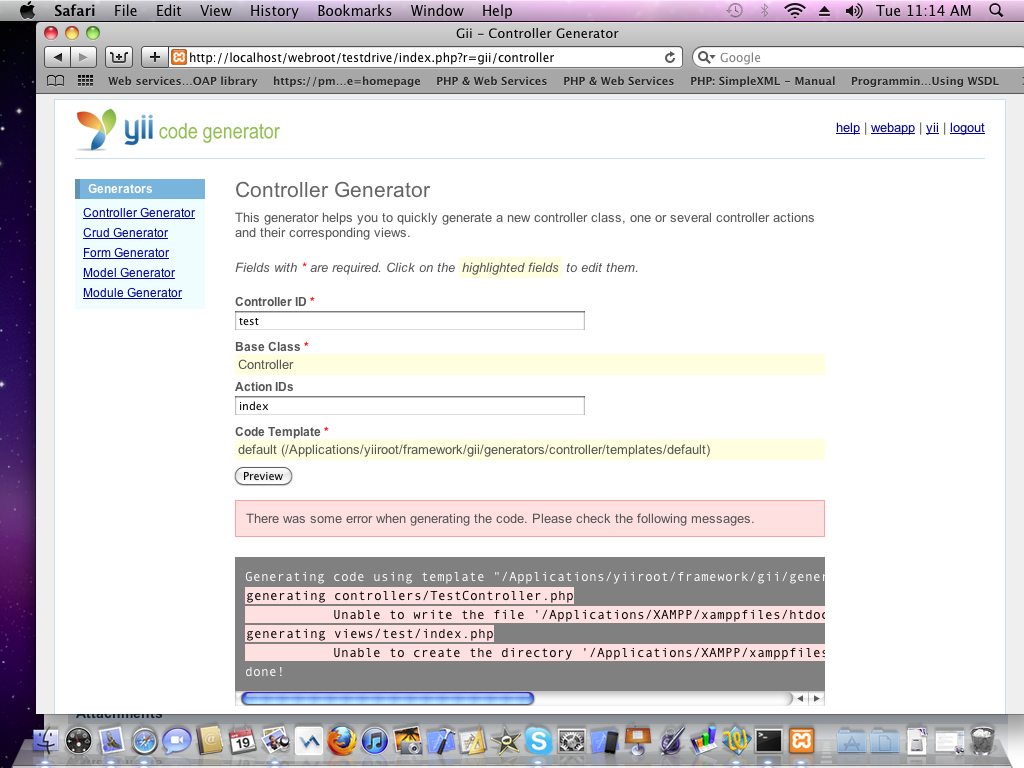The image size is (1024, 768).
Task: Open XAMPP from the dock
Action: point(801,741)
